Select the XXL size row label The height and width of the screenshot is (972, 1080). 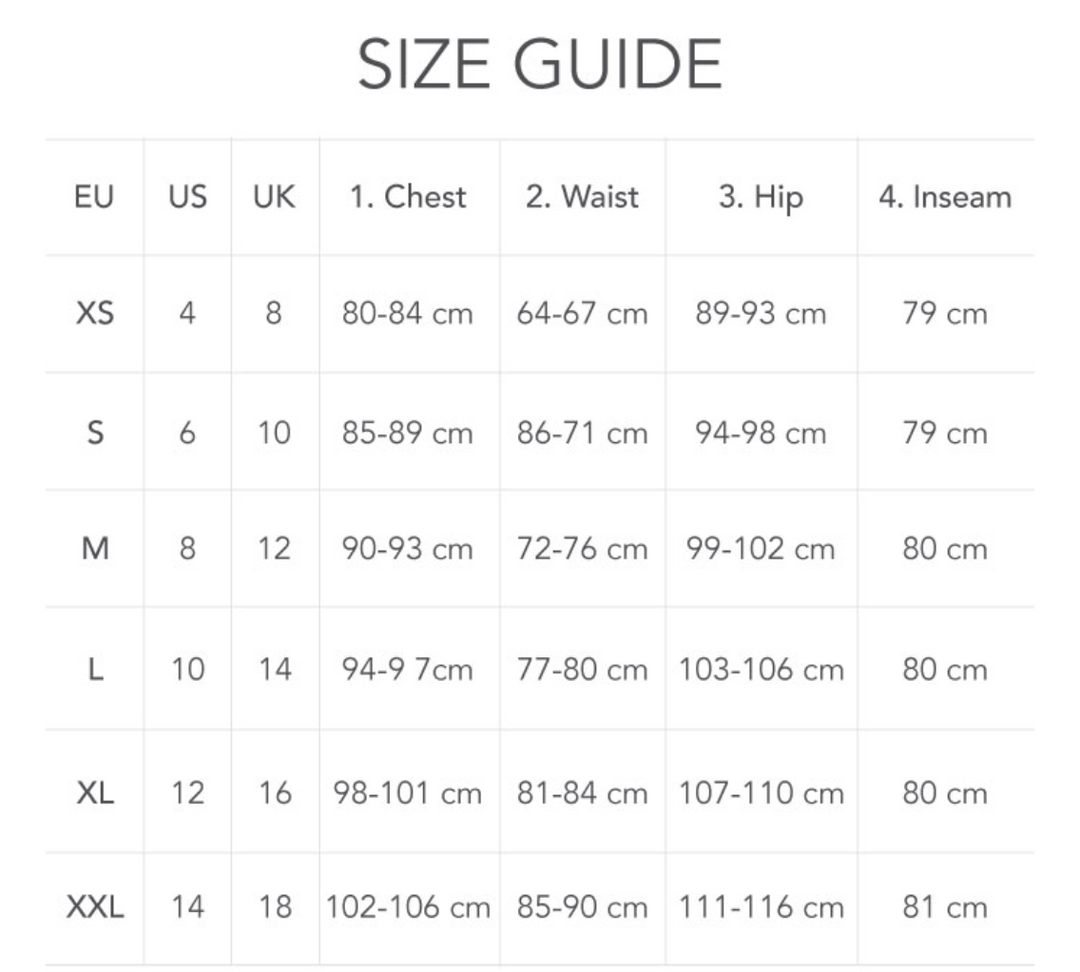[x=94, y=908]
